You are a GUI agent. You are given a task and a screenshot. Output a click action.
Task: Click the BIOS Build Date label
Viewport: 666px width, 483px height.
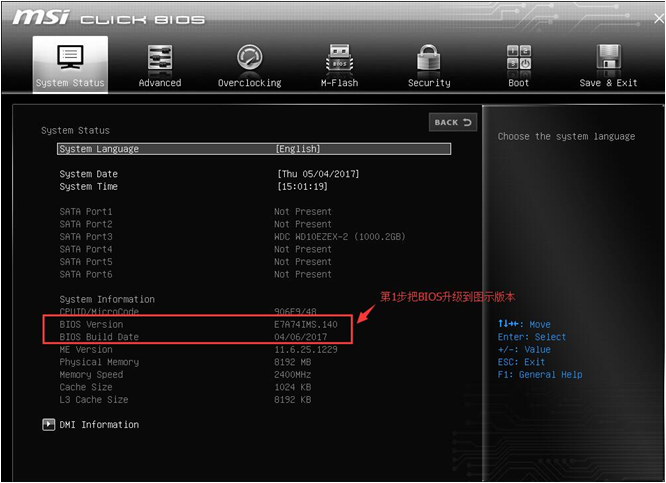click(99, 337)
